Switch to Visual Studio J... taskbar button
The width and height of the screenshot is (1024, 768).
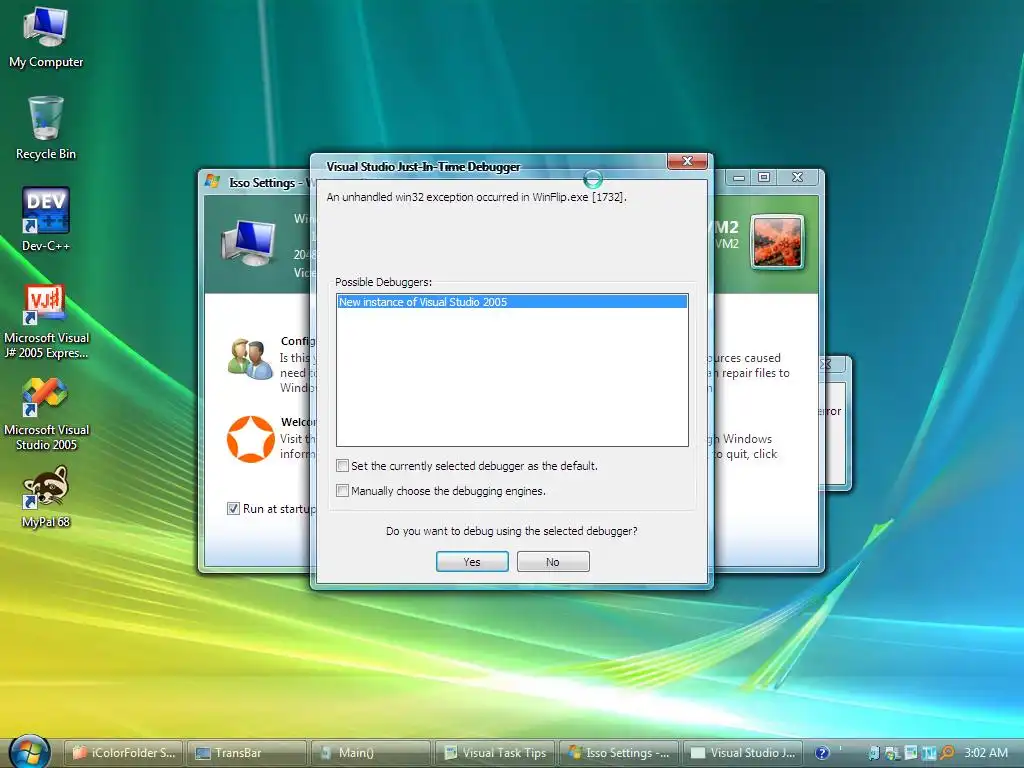(741, 753)
